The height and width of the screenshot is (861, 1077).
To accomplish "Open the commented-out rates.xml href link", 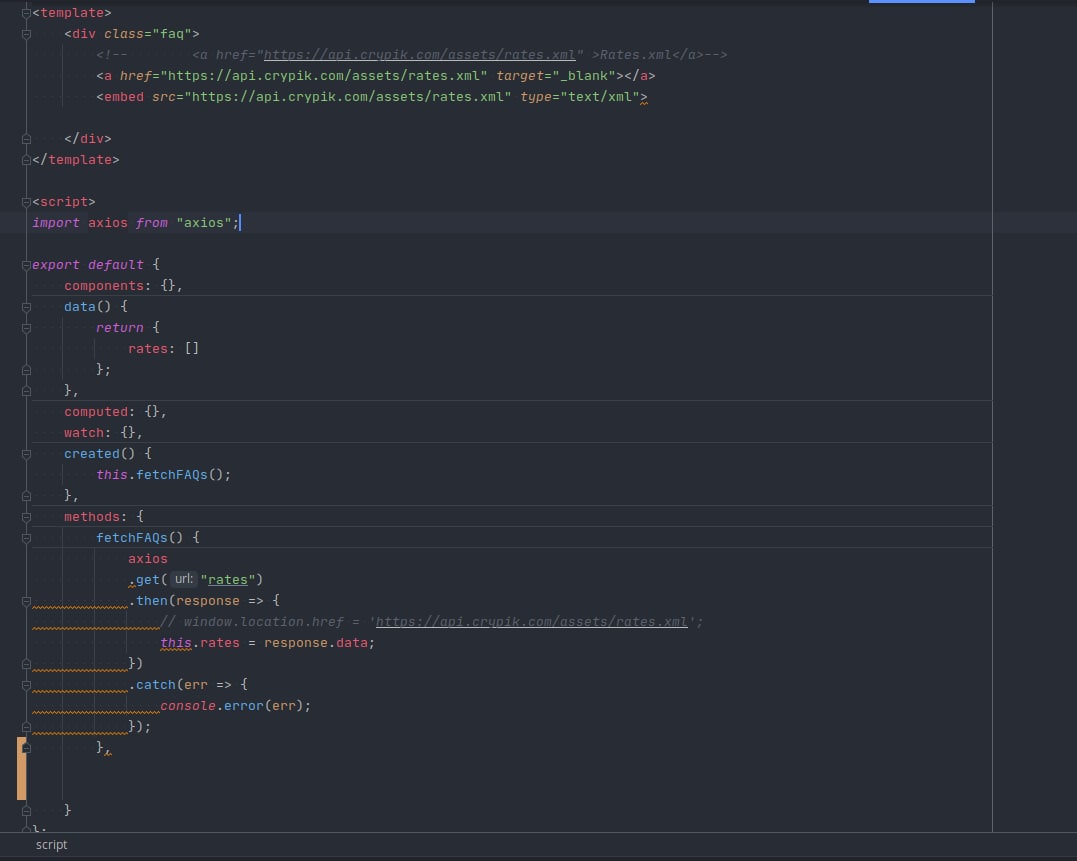I will [x=419, y=55].
